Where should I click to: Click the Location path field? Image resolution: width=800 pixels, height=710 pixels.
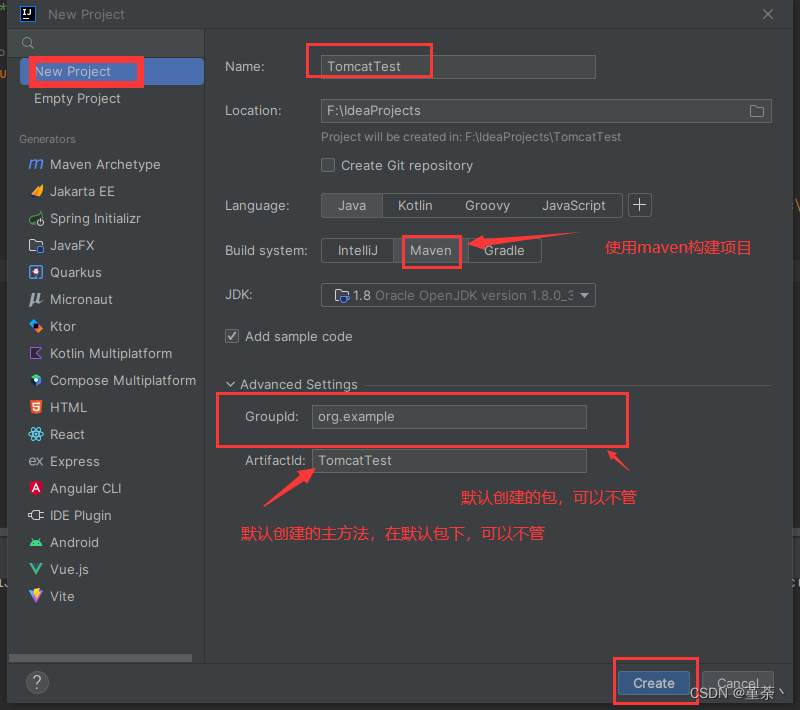546,111
